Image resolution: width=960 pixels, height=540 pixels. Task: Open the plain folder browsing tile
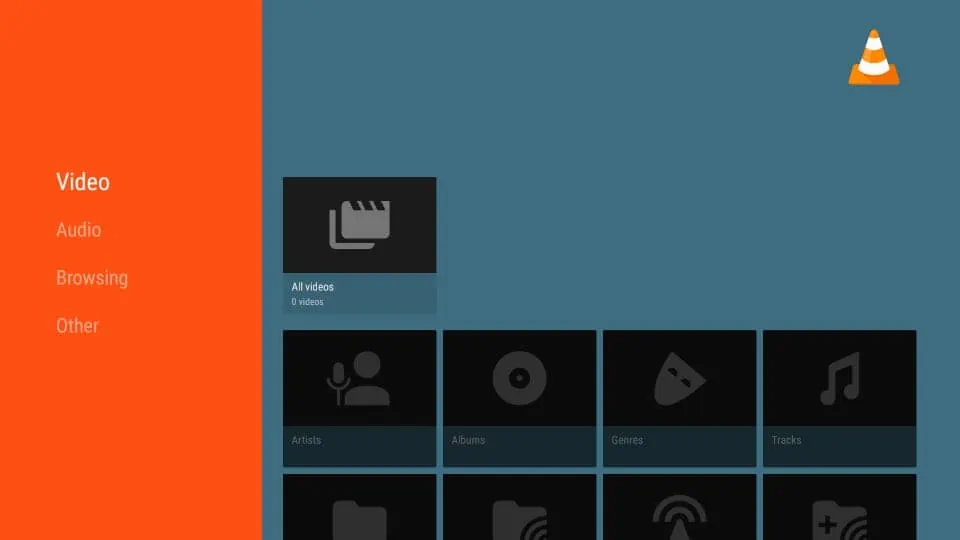point(359,515)
